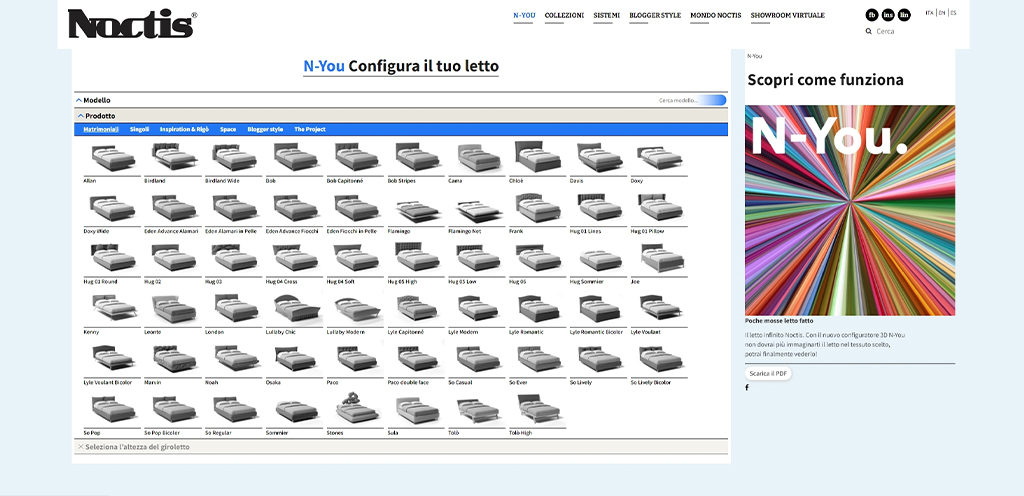The width and height of the screenshot is (1024, 496).
Task: Select the So Lively Bicolor bed
Action: (x=659, y=360)
